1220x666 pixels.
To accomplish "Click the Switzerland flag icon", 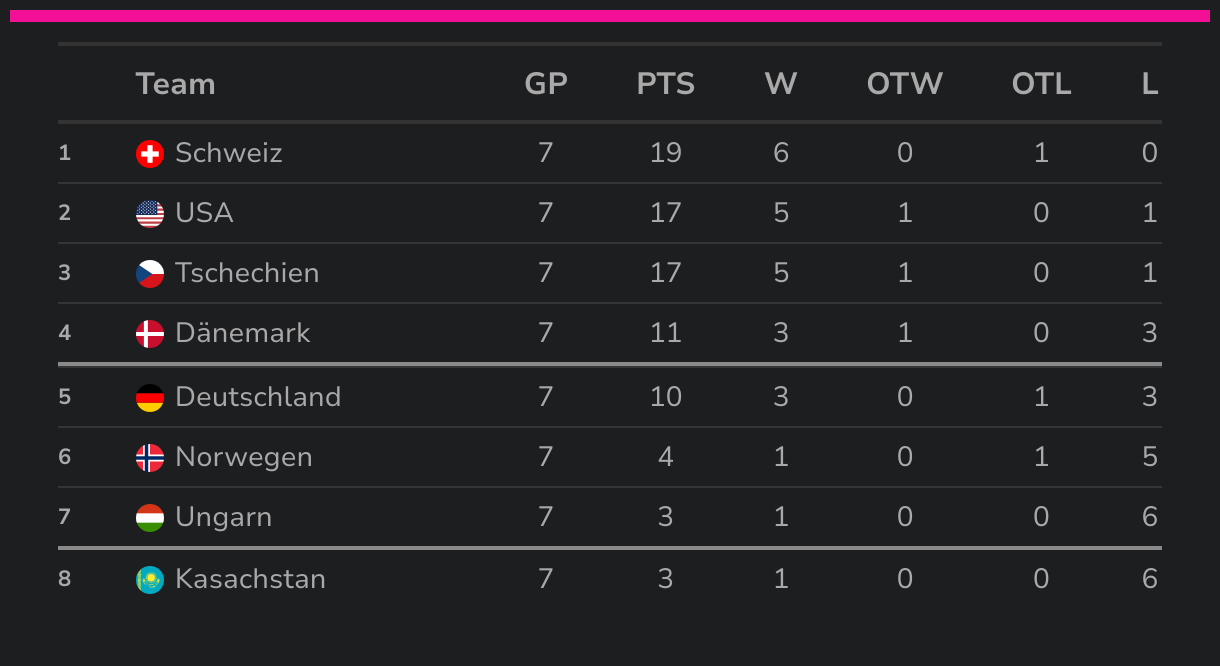I will (150, 153).
